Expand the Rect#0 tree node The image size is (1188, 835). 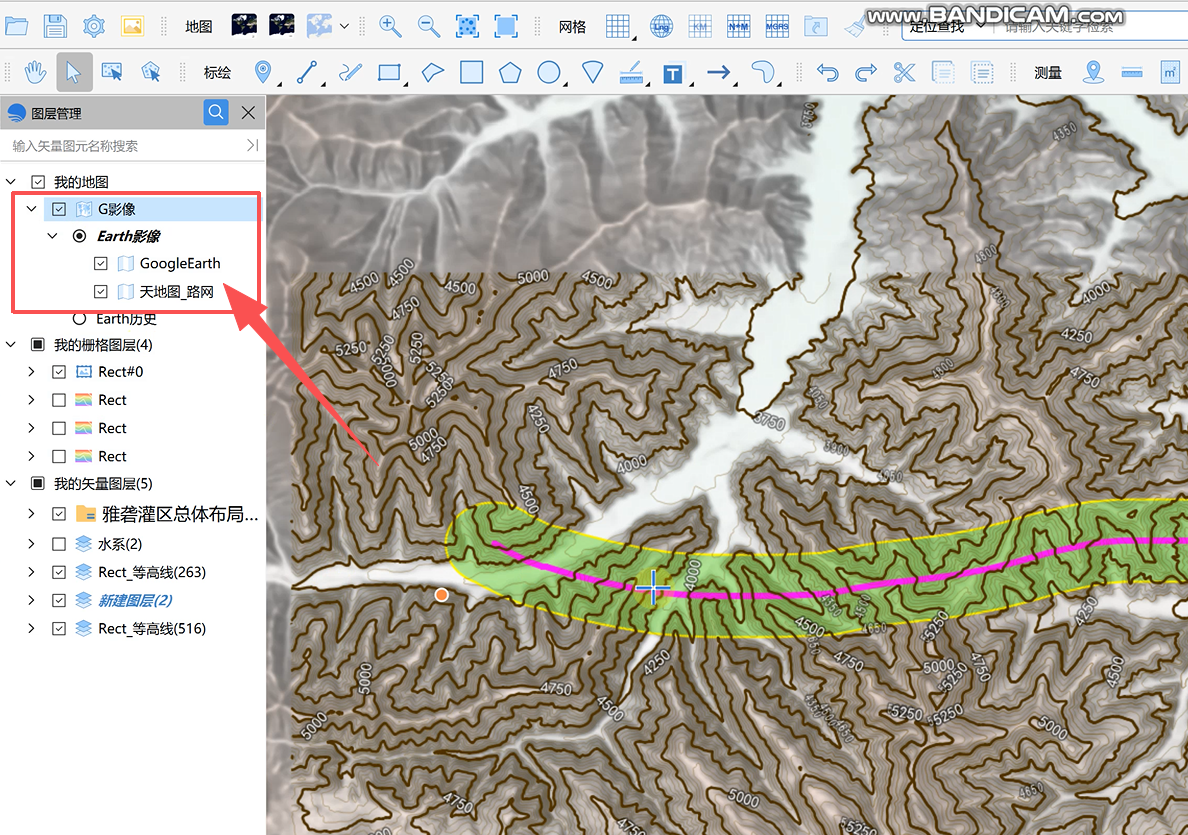click(x=32, y=372)
